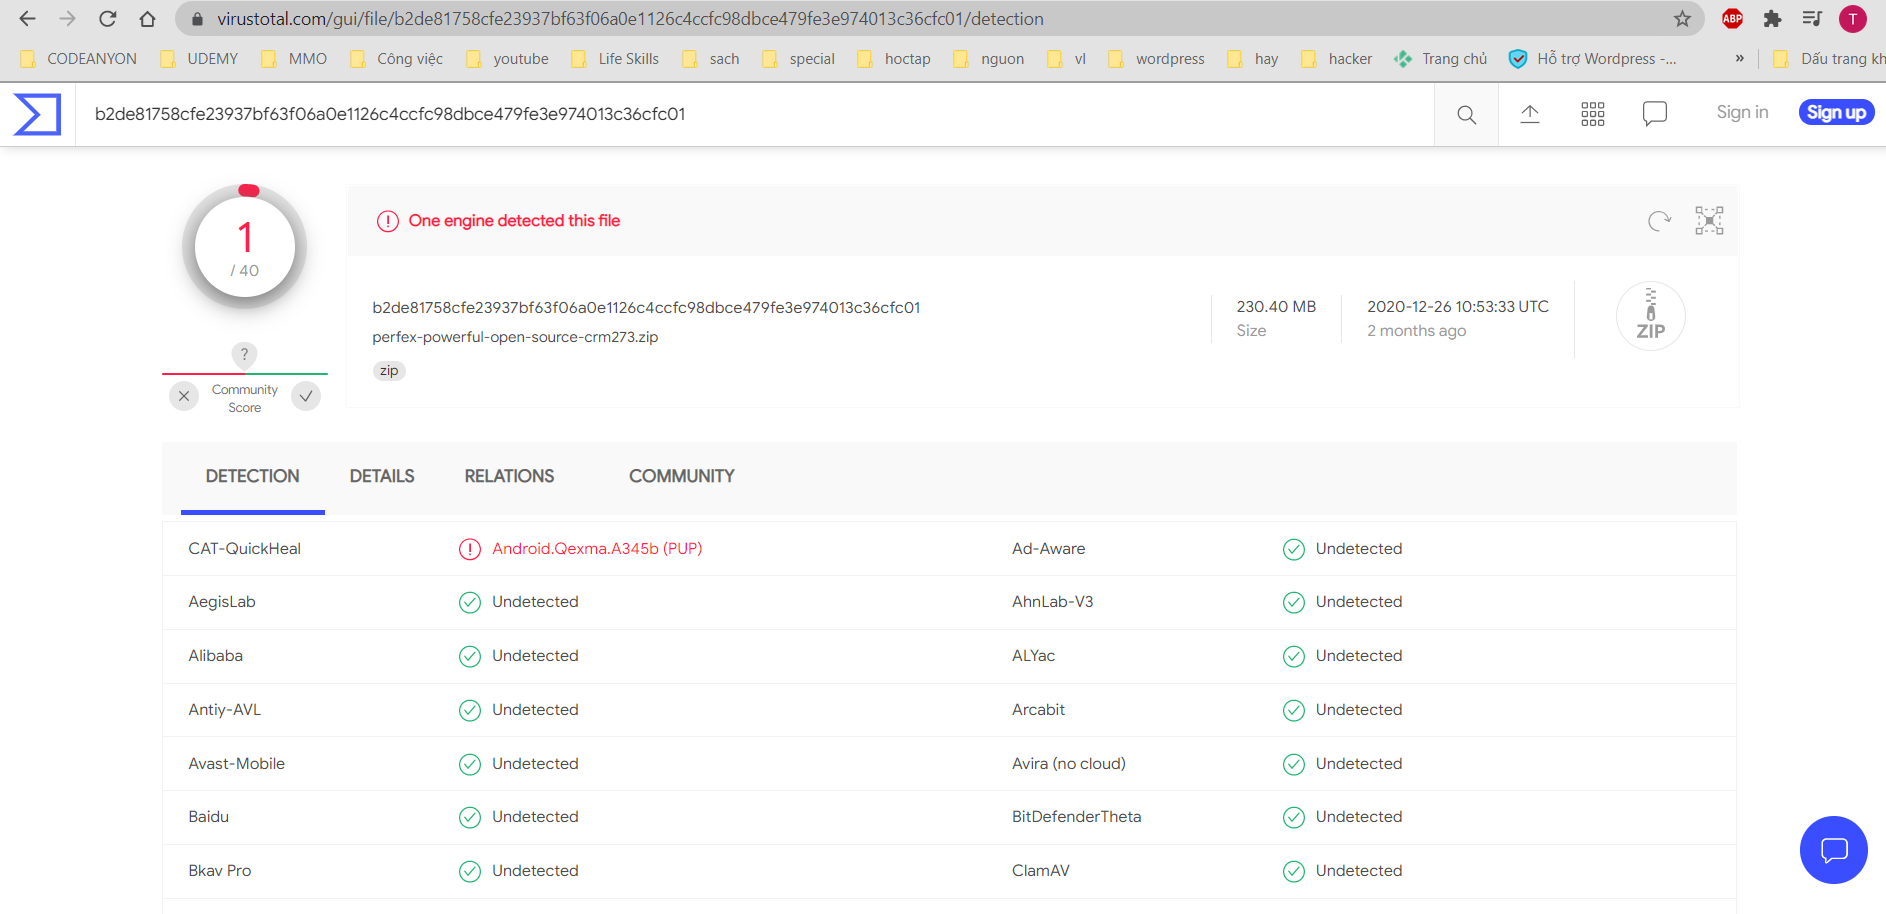Click the VirusTotal logo icon
The image size is (1886, 914).
coord(38,114)
